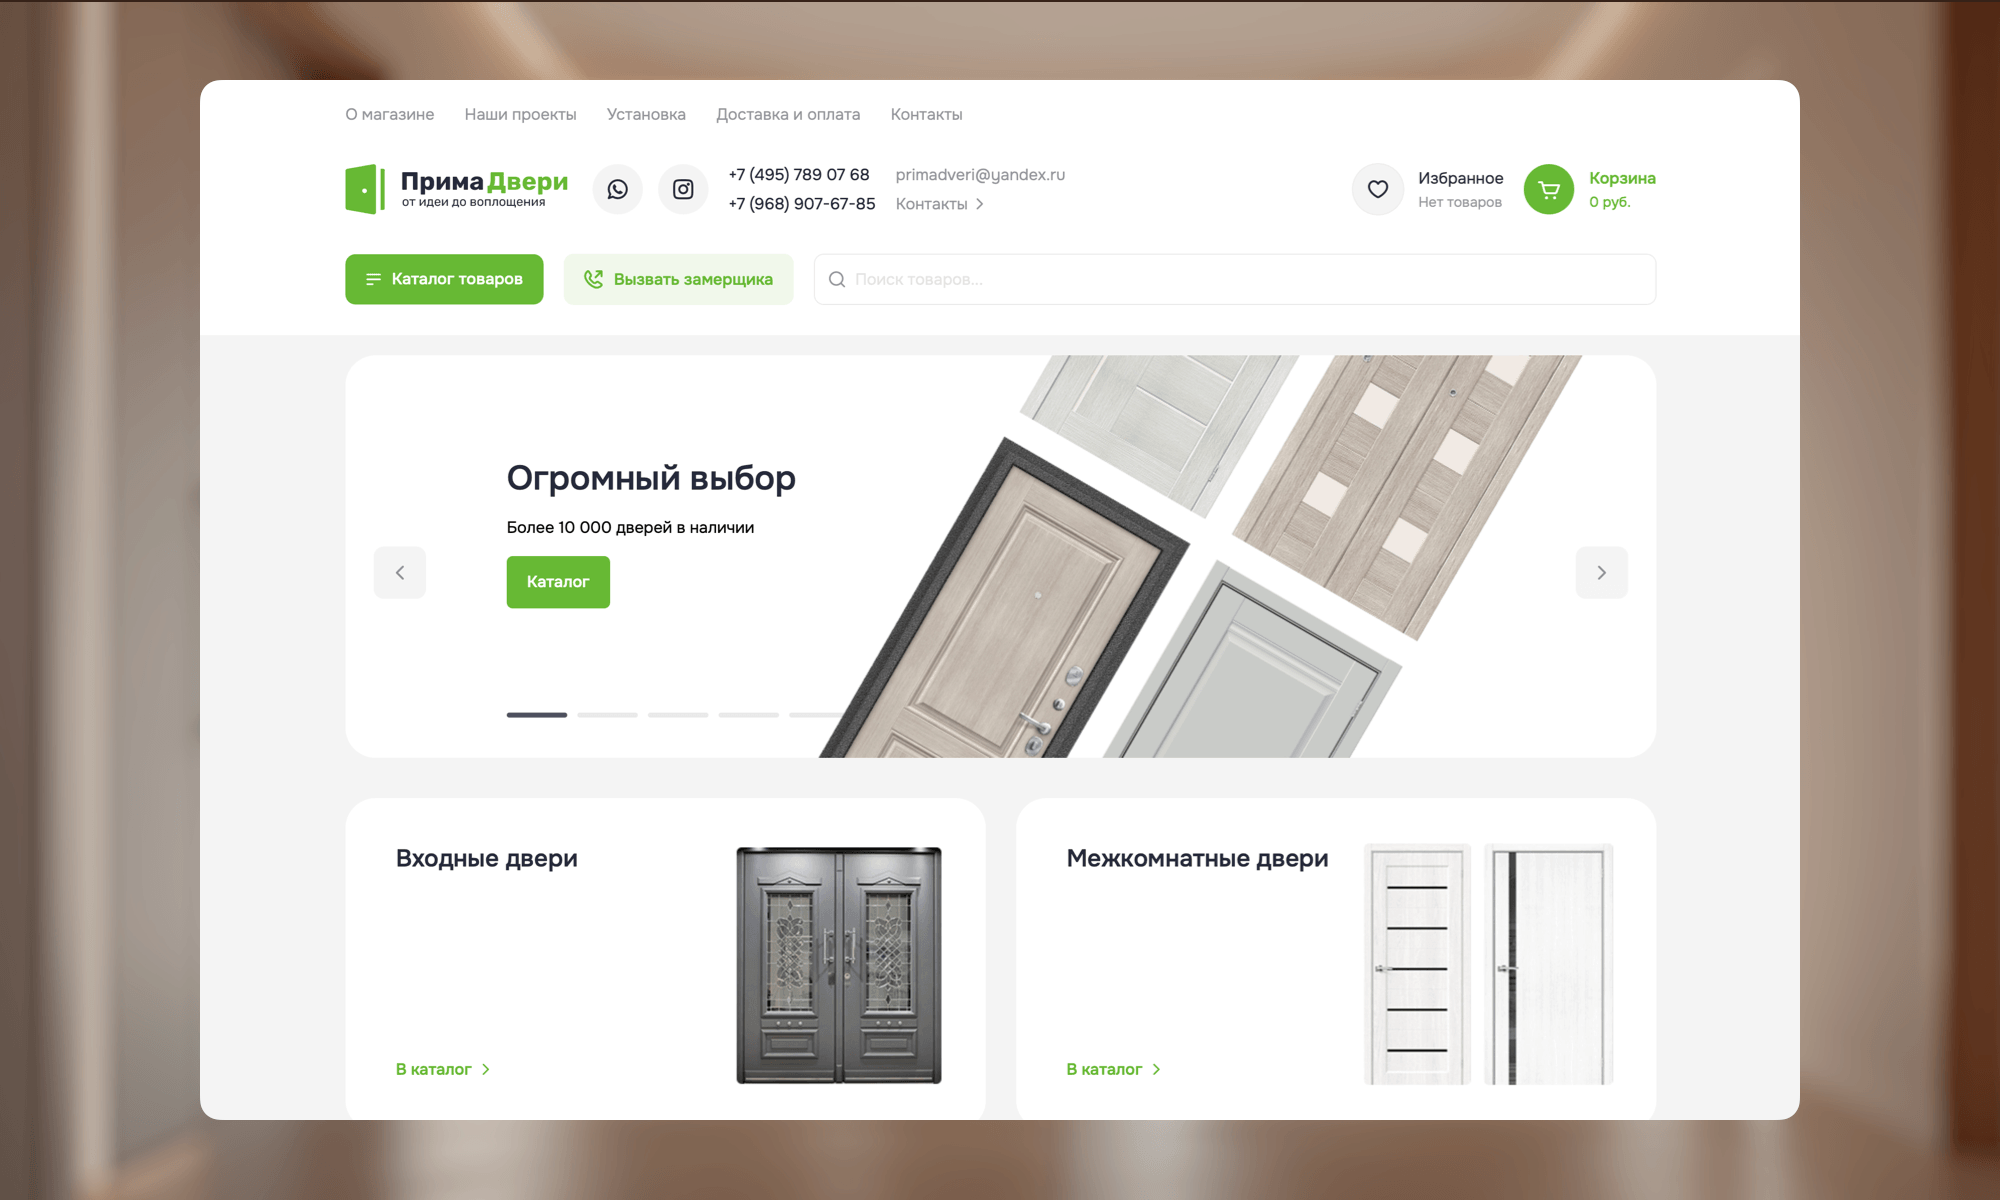Expand Контакты link with chevron
2000x1200 pixels.
tap(939, 204)
